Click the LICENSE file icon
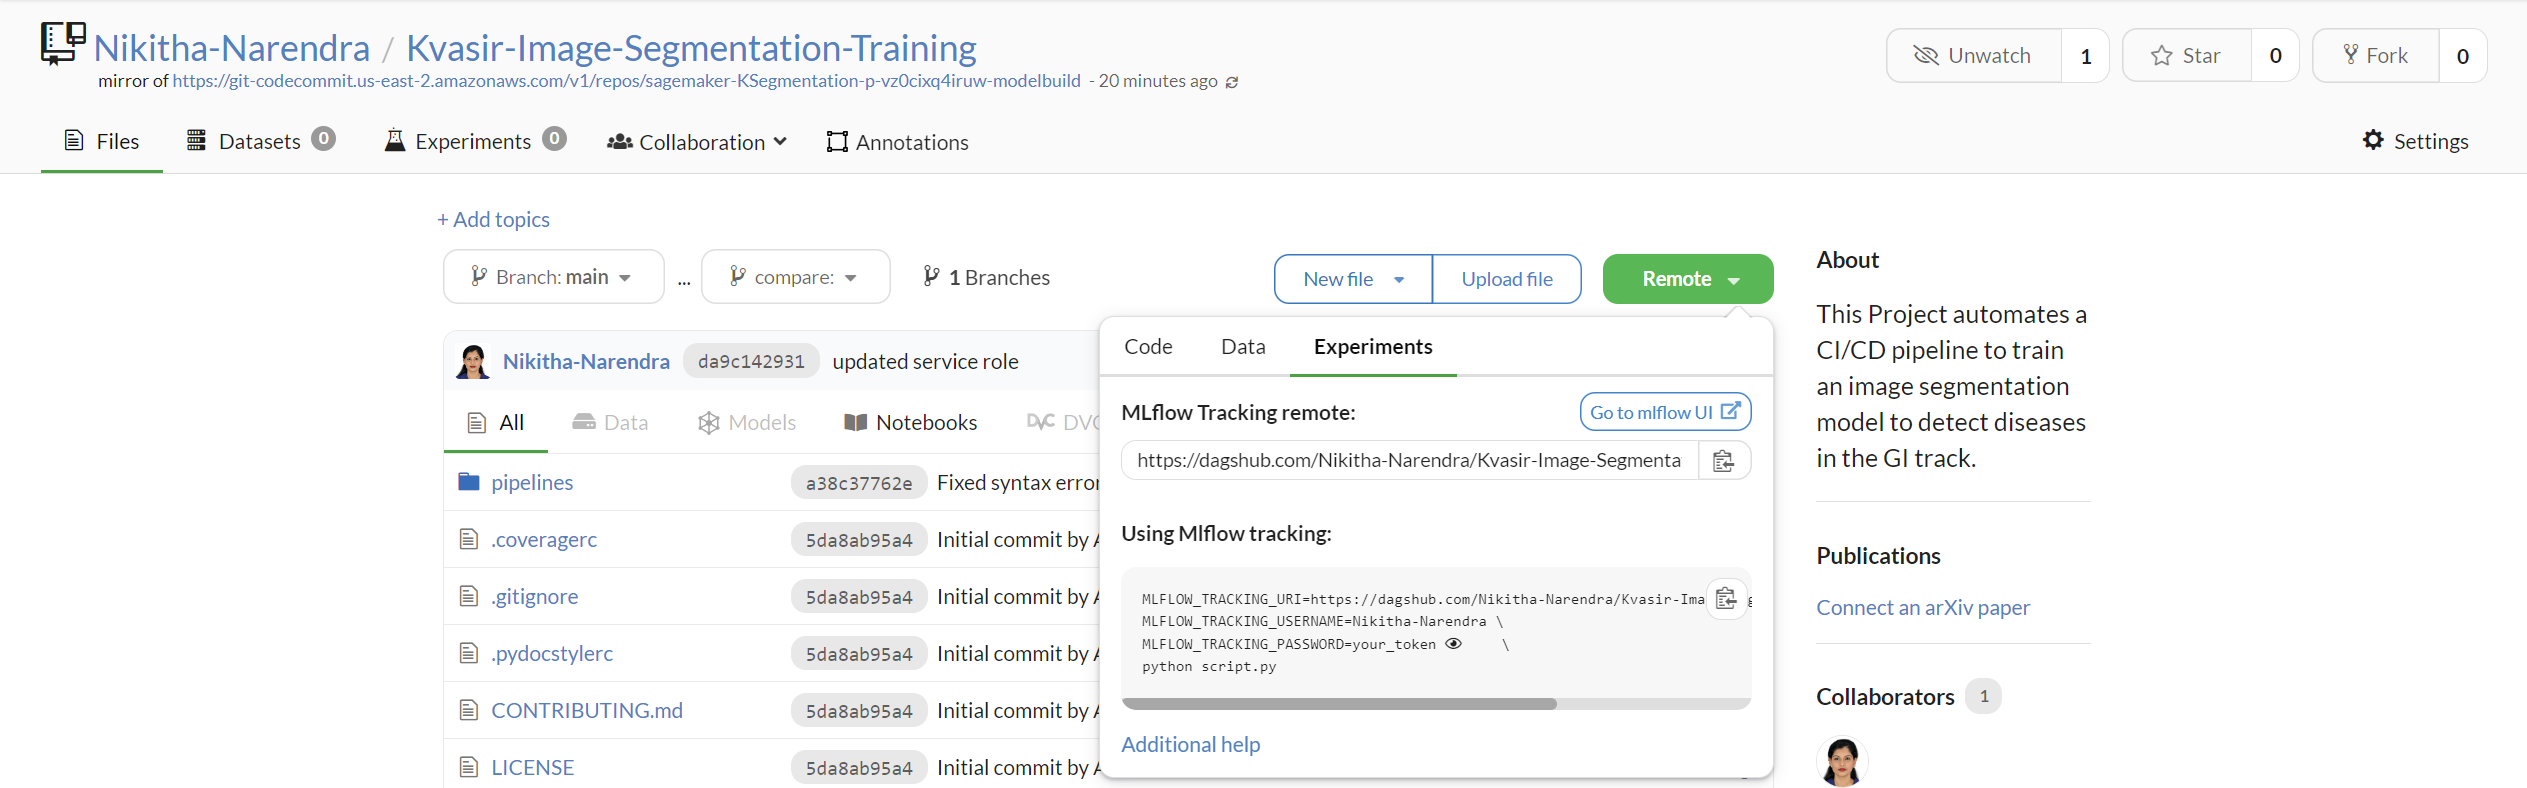The image size is (2527, 788). pyautogui.click(x=468, y=768)
